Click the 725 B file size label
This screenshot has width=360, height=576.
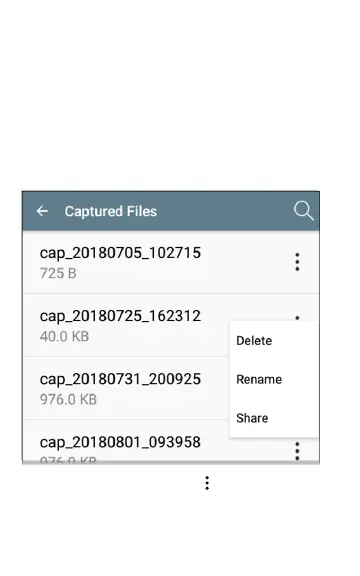point(58,273)
